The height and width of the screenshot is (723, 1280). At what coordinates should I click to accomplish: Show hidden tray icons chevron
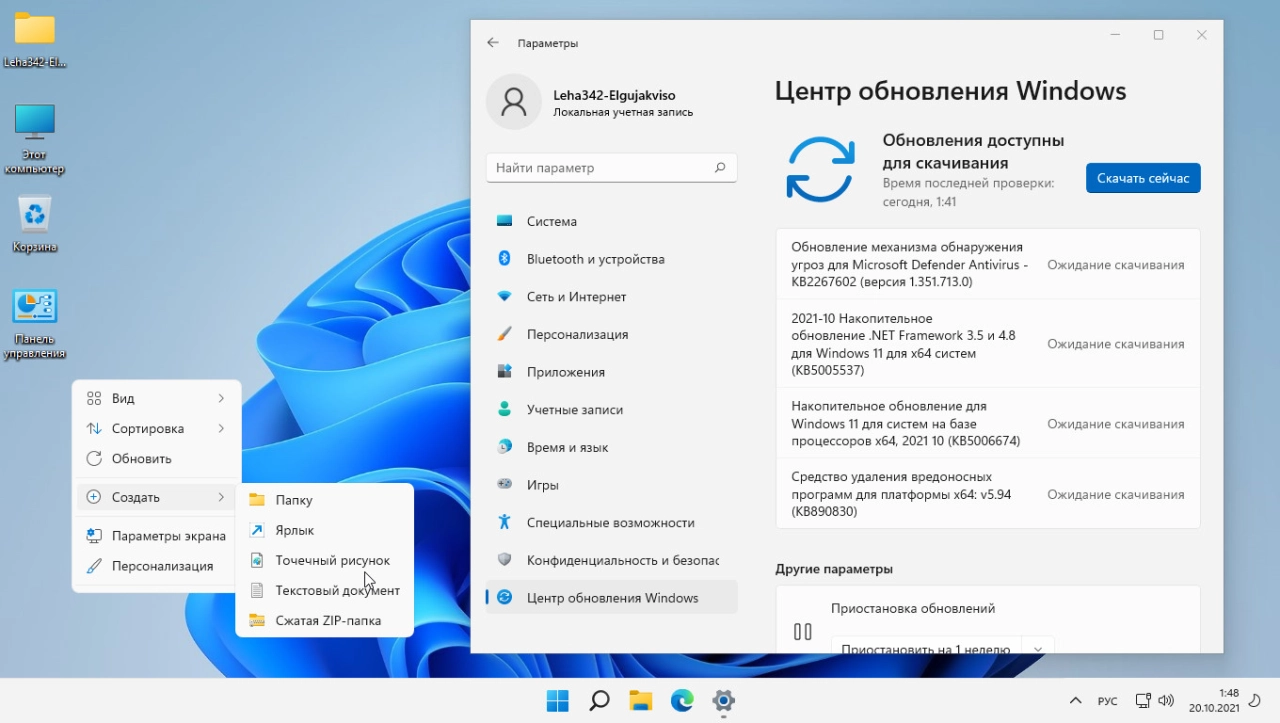tap(1076, 700)
